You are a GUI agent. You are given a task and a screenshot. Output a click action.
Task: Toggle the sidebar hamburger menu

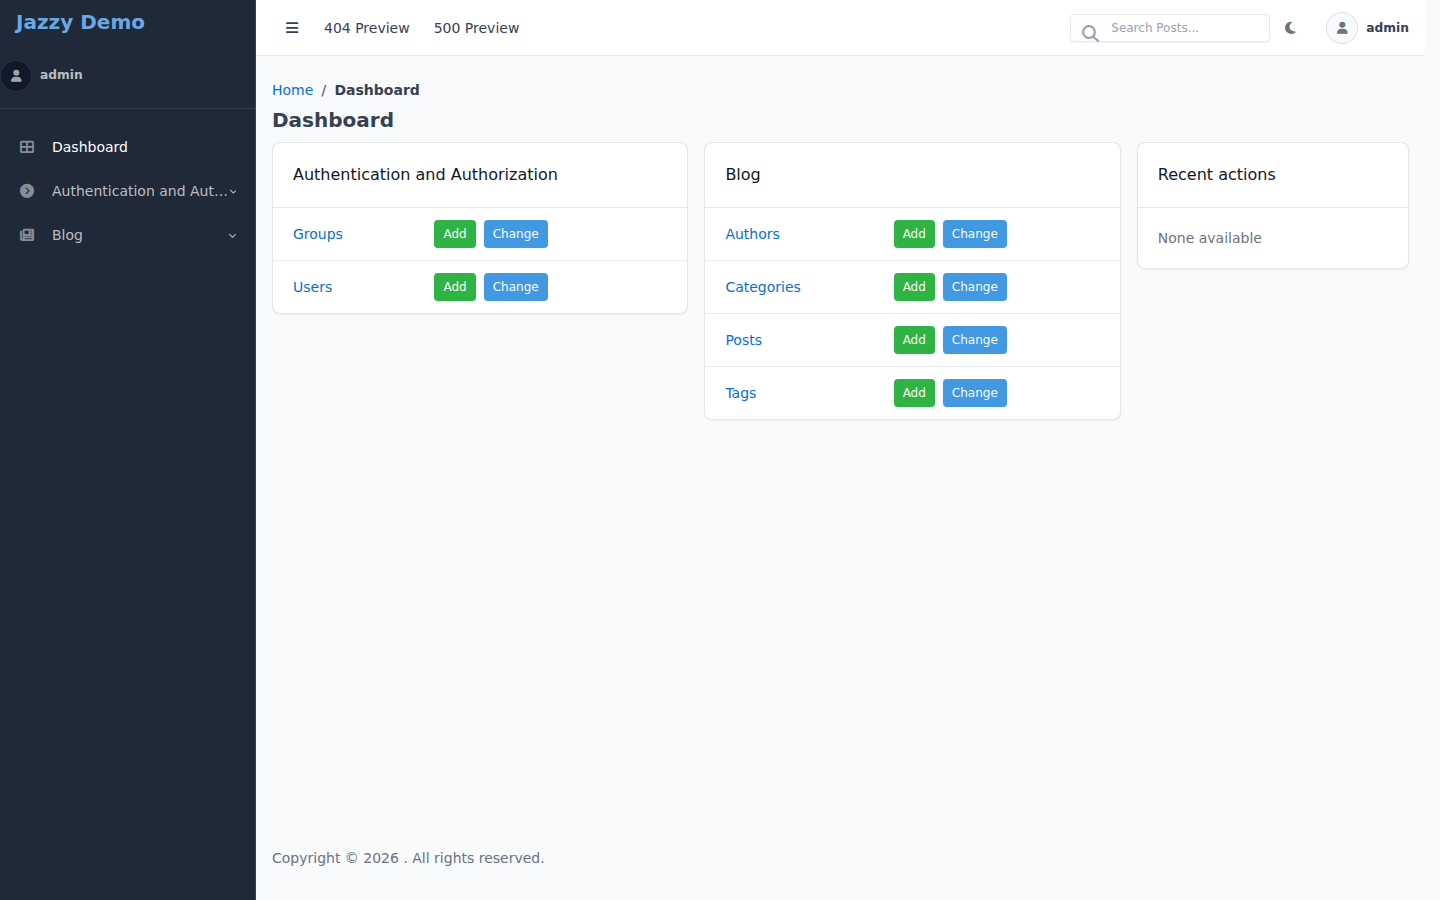point(292,28)
